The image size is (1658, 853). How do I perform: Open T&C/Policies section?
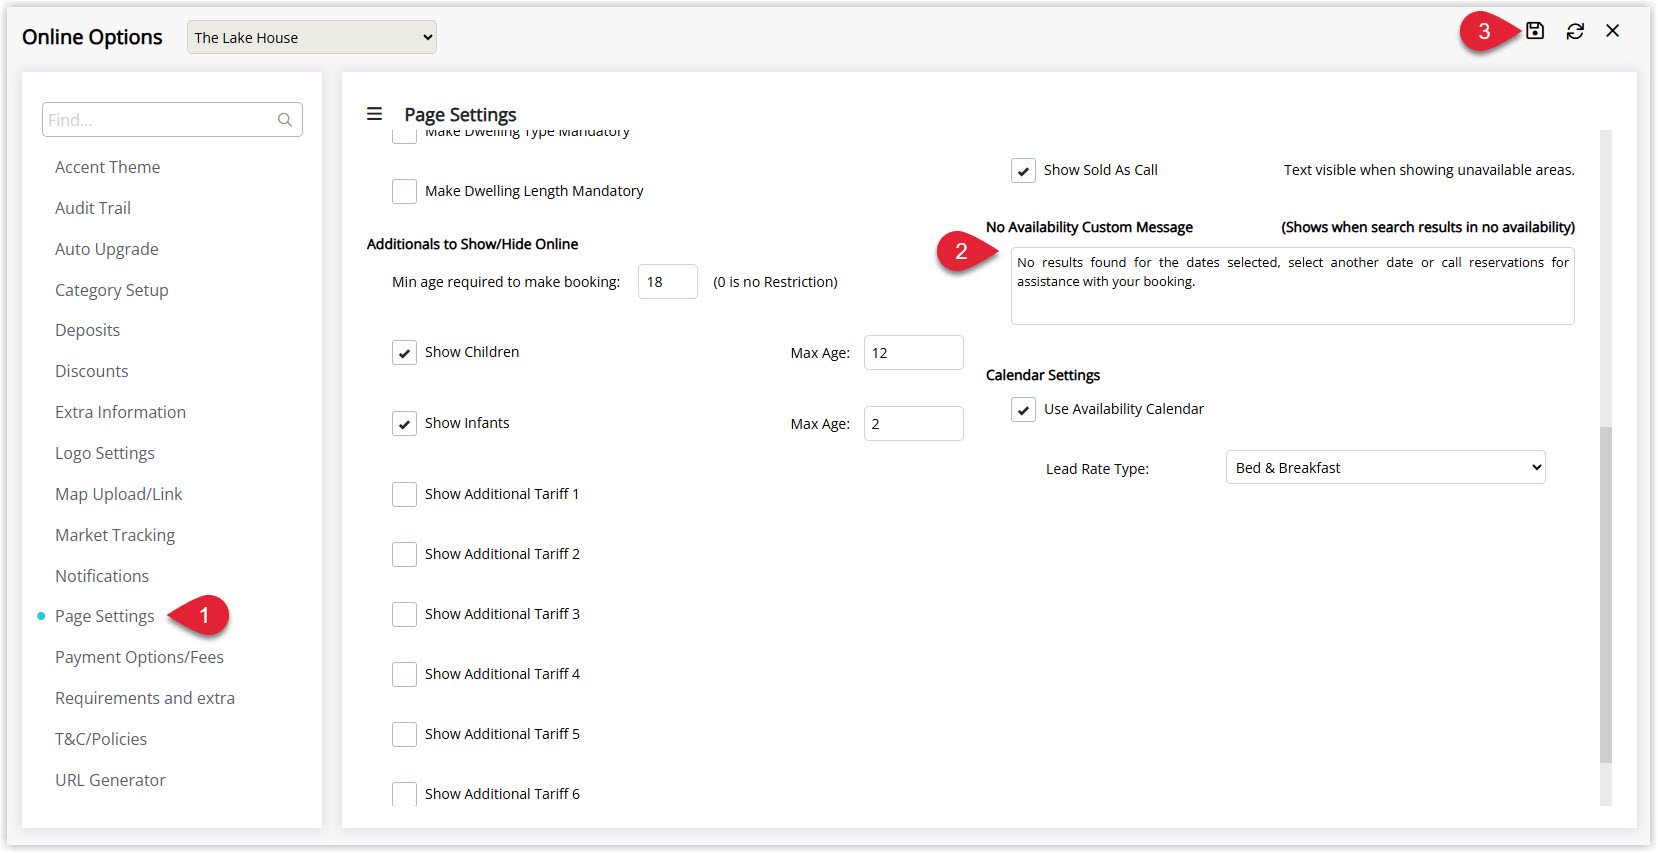tap(101, 739)
